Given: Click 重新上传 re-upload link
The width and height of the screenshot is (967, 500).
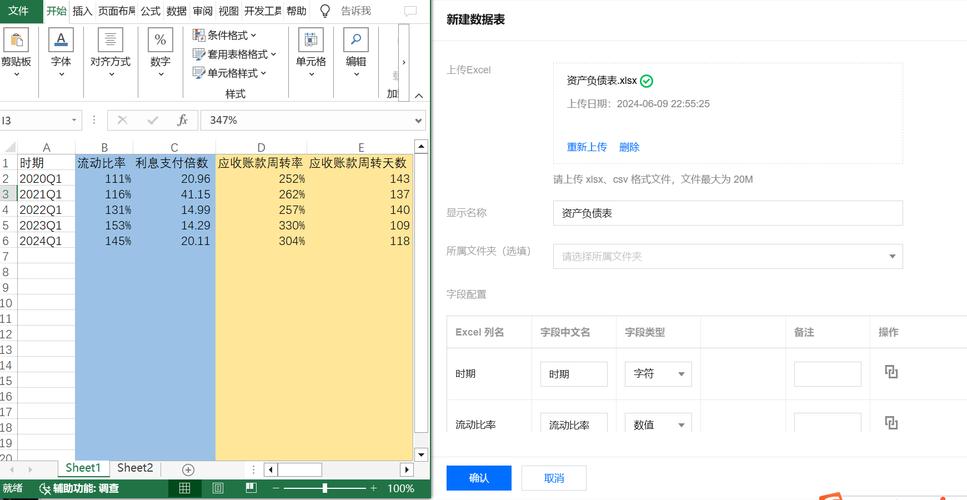Looking at the screenshot, I should 586,147.
